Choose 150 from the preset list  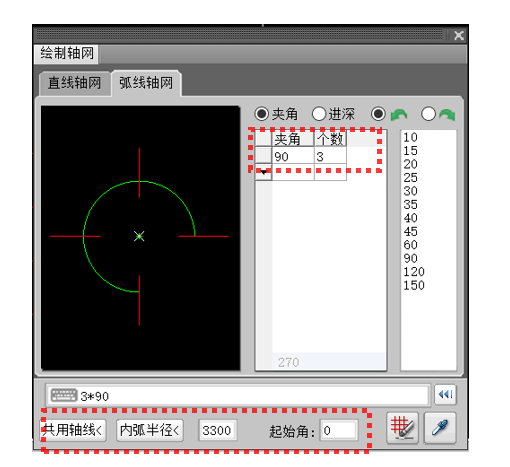pos(414,285)
